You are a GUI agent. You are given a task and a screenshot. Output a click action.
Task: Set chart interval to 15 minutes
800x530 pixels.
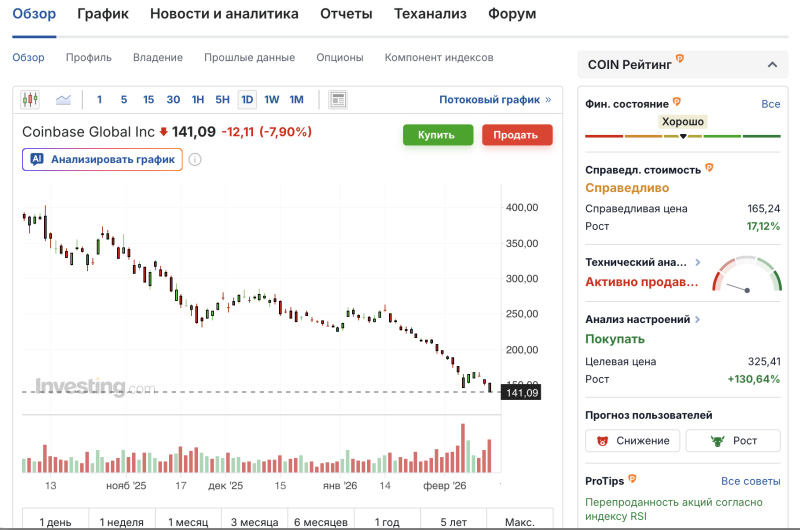(148, 99)
